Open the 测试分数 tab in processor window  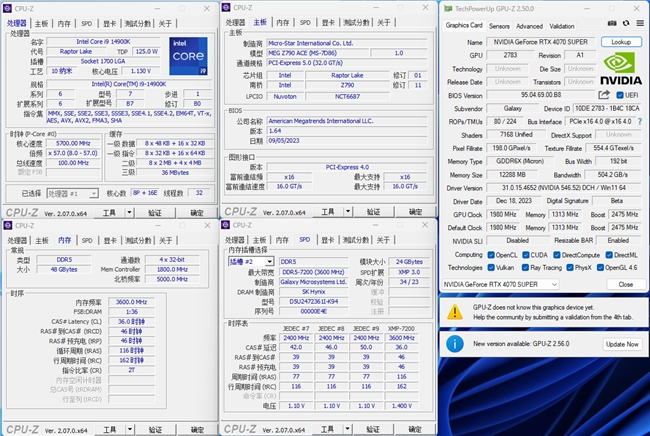coord(137,22)
